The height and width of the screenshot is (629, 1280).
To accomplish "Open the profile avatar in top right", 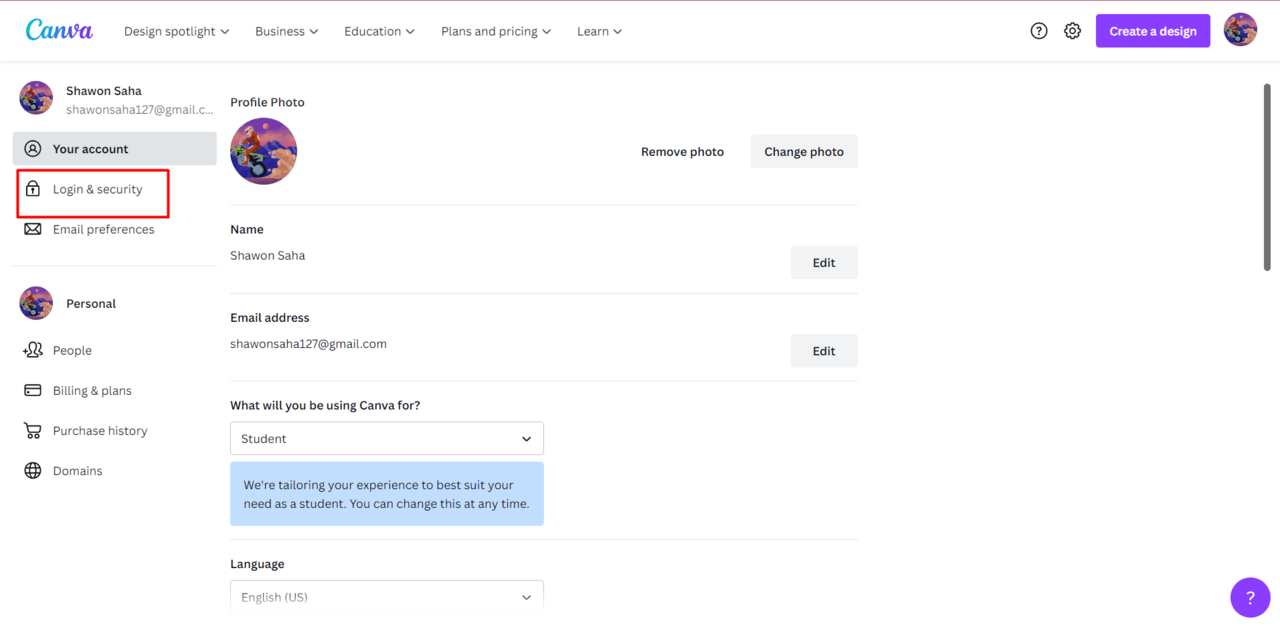I will (1240, 30).
